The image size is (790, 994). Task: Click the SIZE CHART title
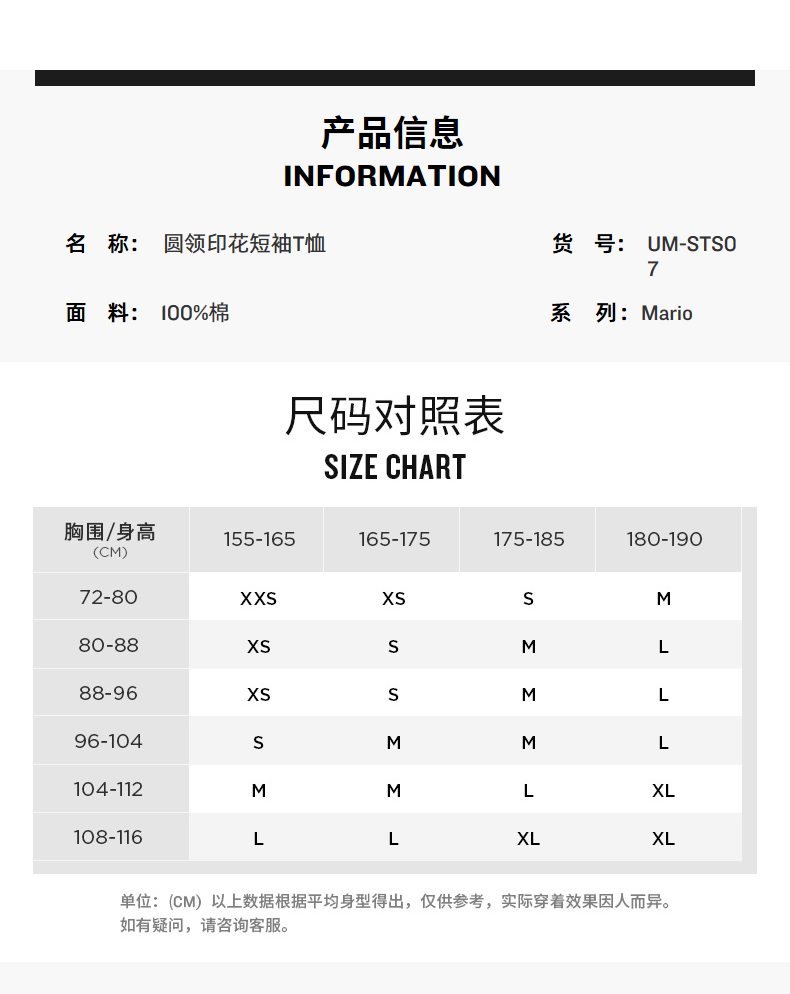395,467
